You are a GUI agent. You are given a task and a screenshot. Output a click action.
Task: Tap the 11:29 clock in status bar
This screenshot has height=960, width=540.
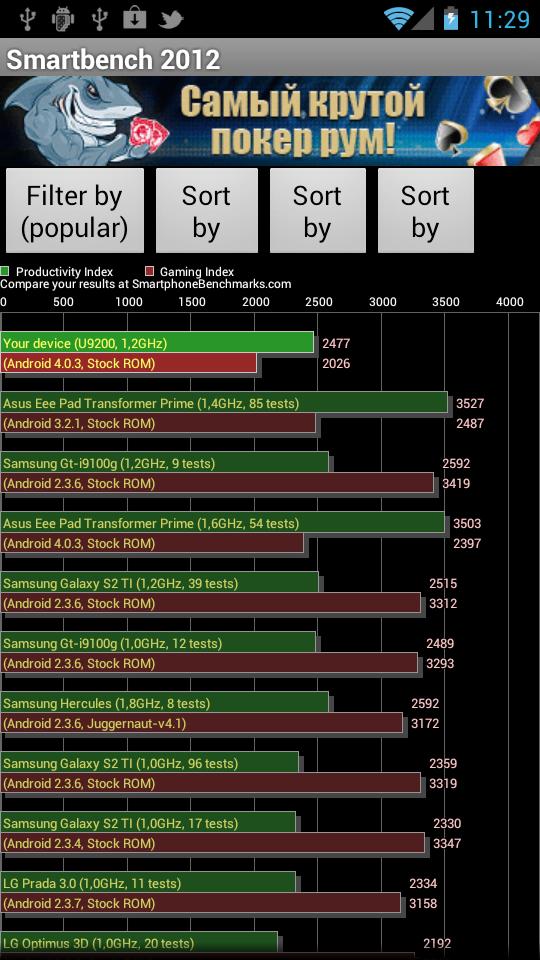[x=499, y=20]
